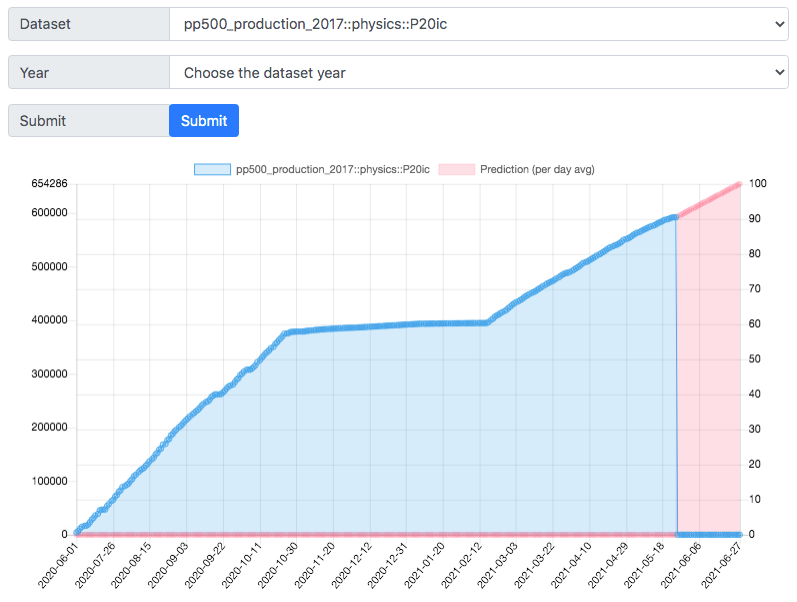The width and height of the screenshot is (797, 602).
Task: Open the Dataset dropdown
Action: click(x=478, y=24)
